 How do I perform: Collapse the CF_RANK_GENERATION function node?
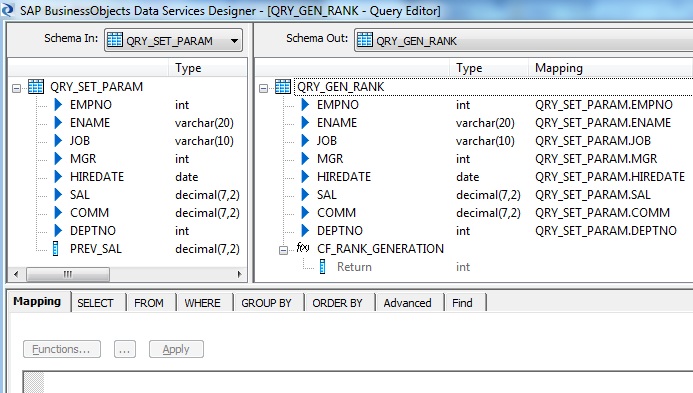point(283,251)
